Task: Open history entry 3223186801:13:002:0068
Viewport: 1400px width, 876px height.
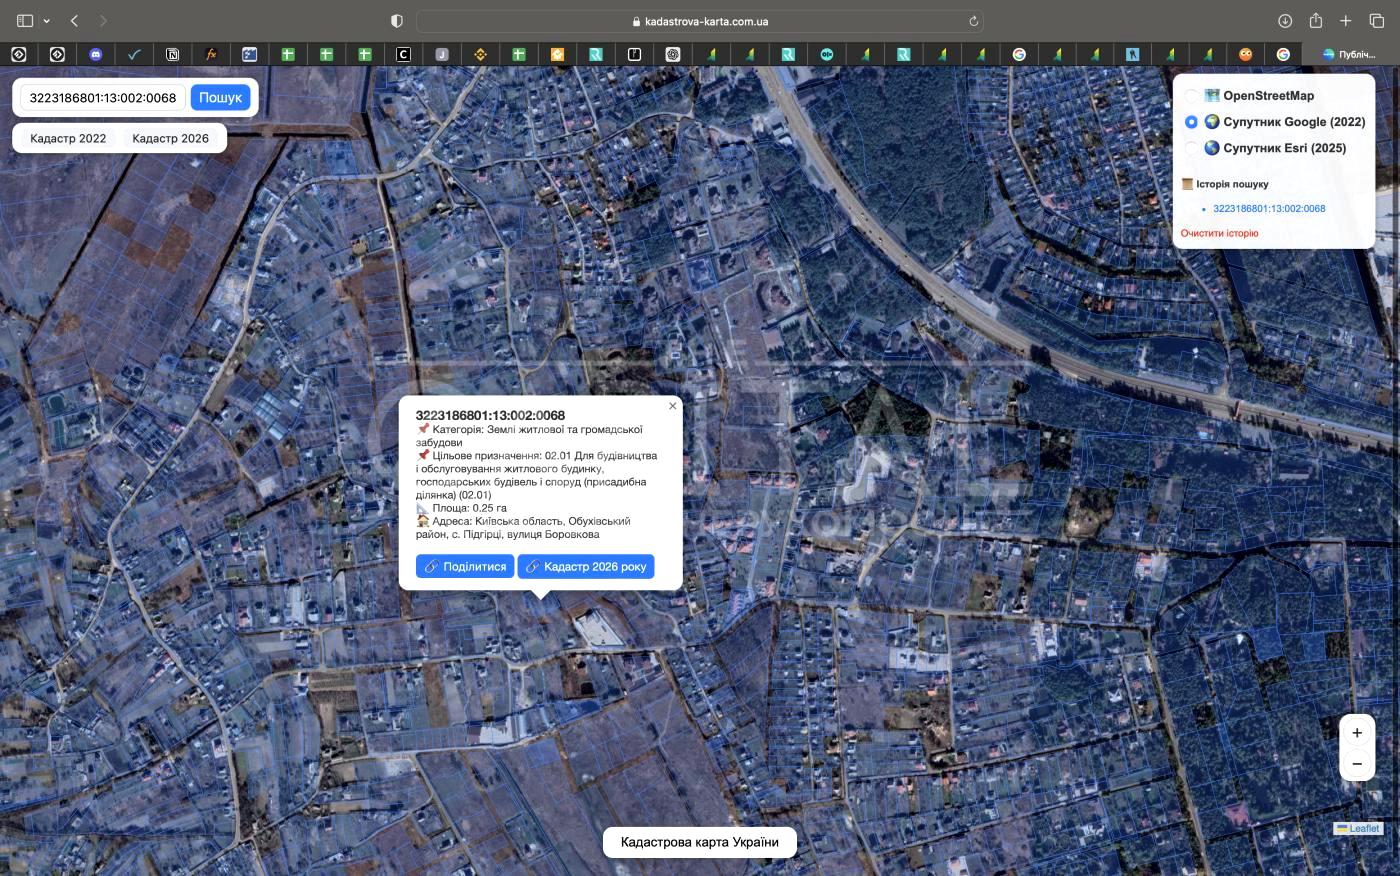Action: (1269, 209)
